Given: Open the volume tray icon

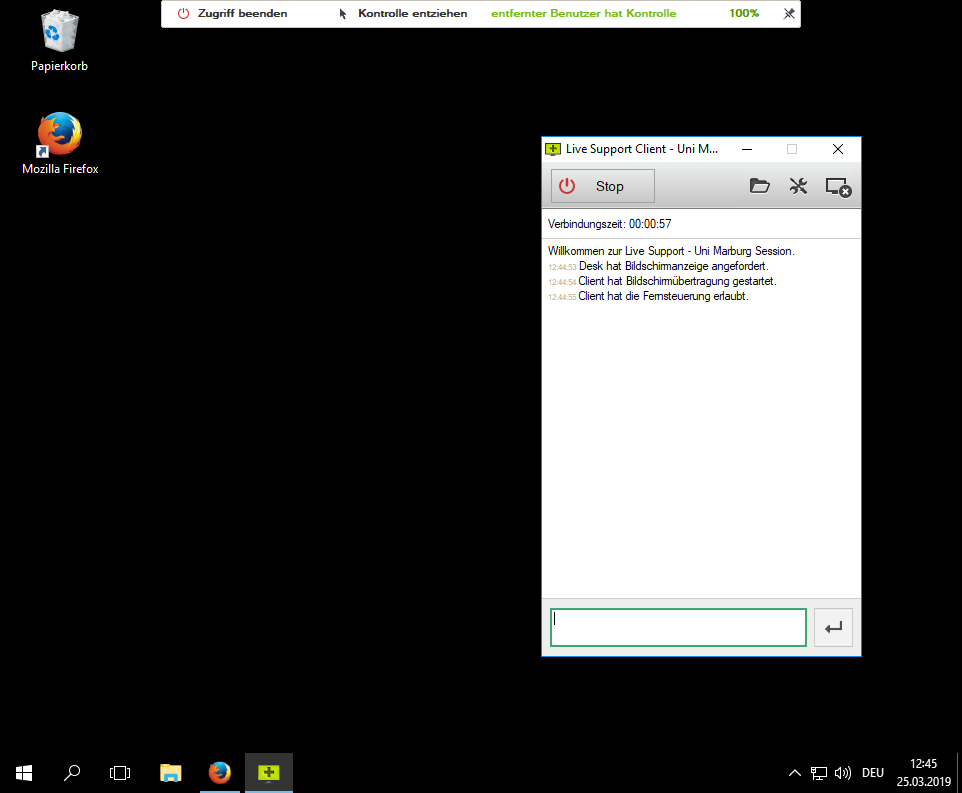Looking at the screenshot, I should coord(843,773).
